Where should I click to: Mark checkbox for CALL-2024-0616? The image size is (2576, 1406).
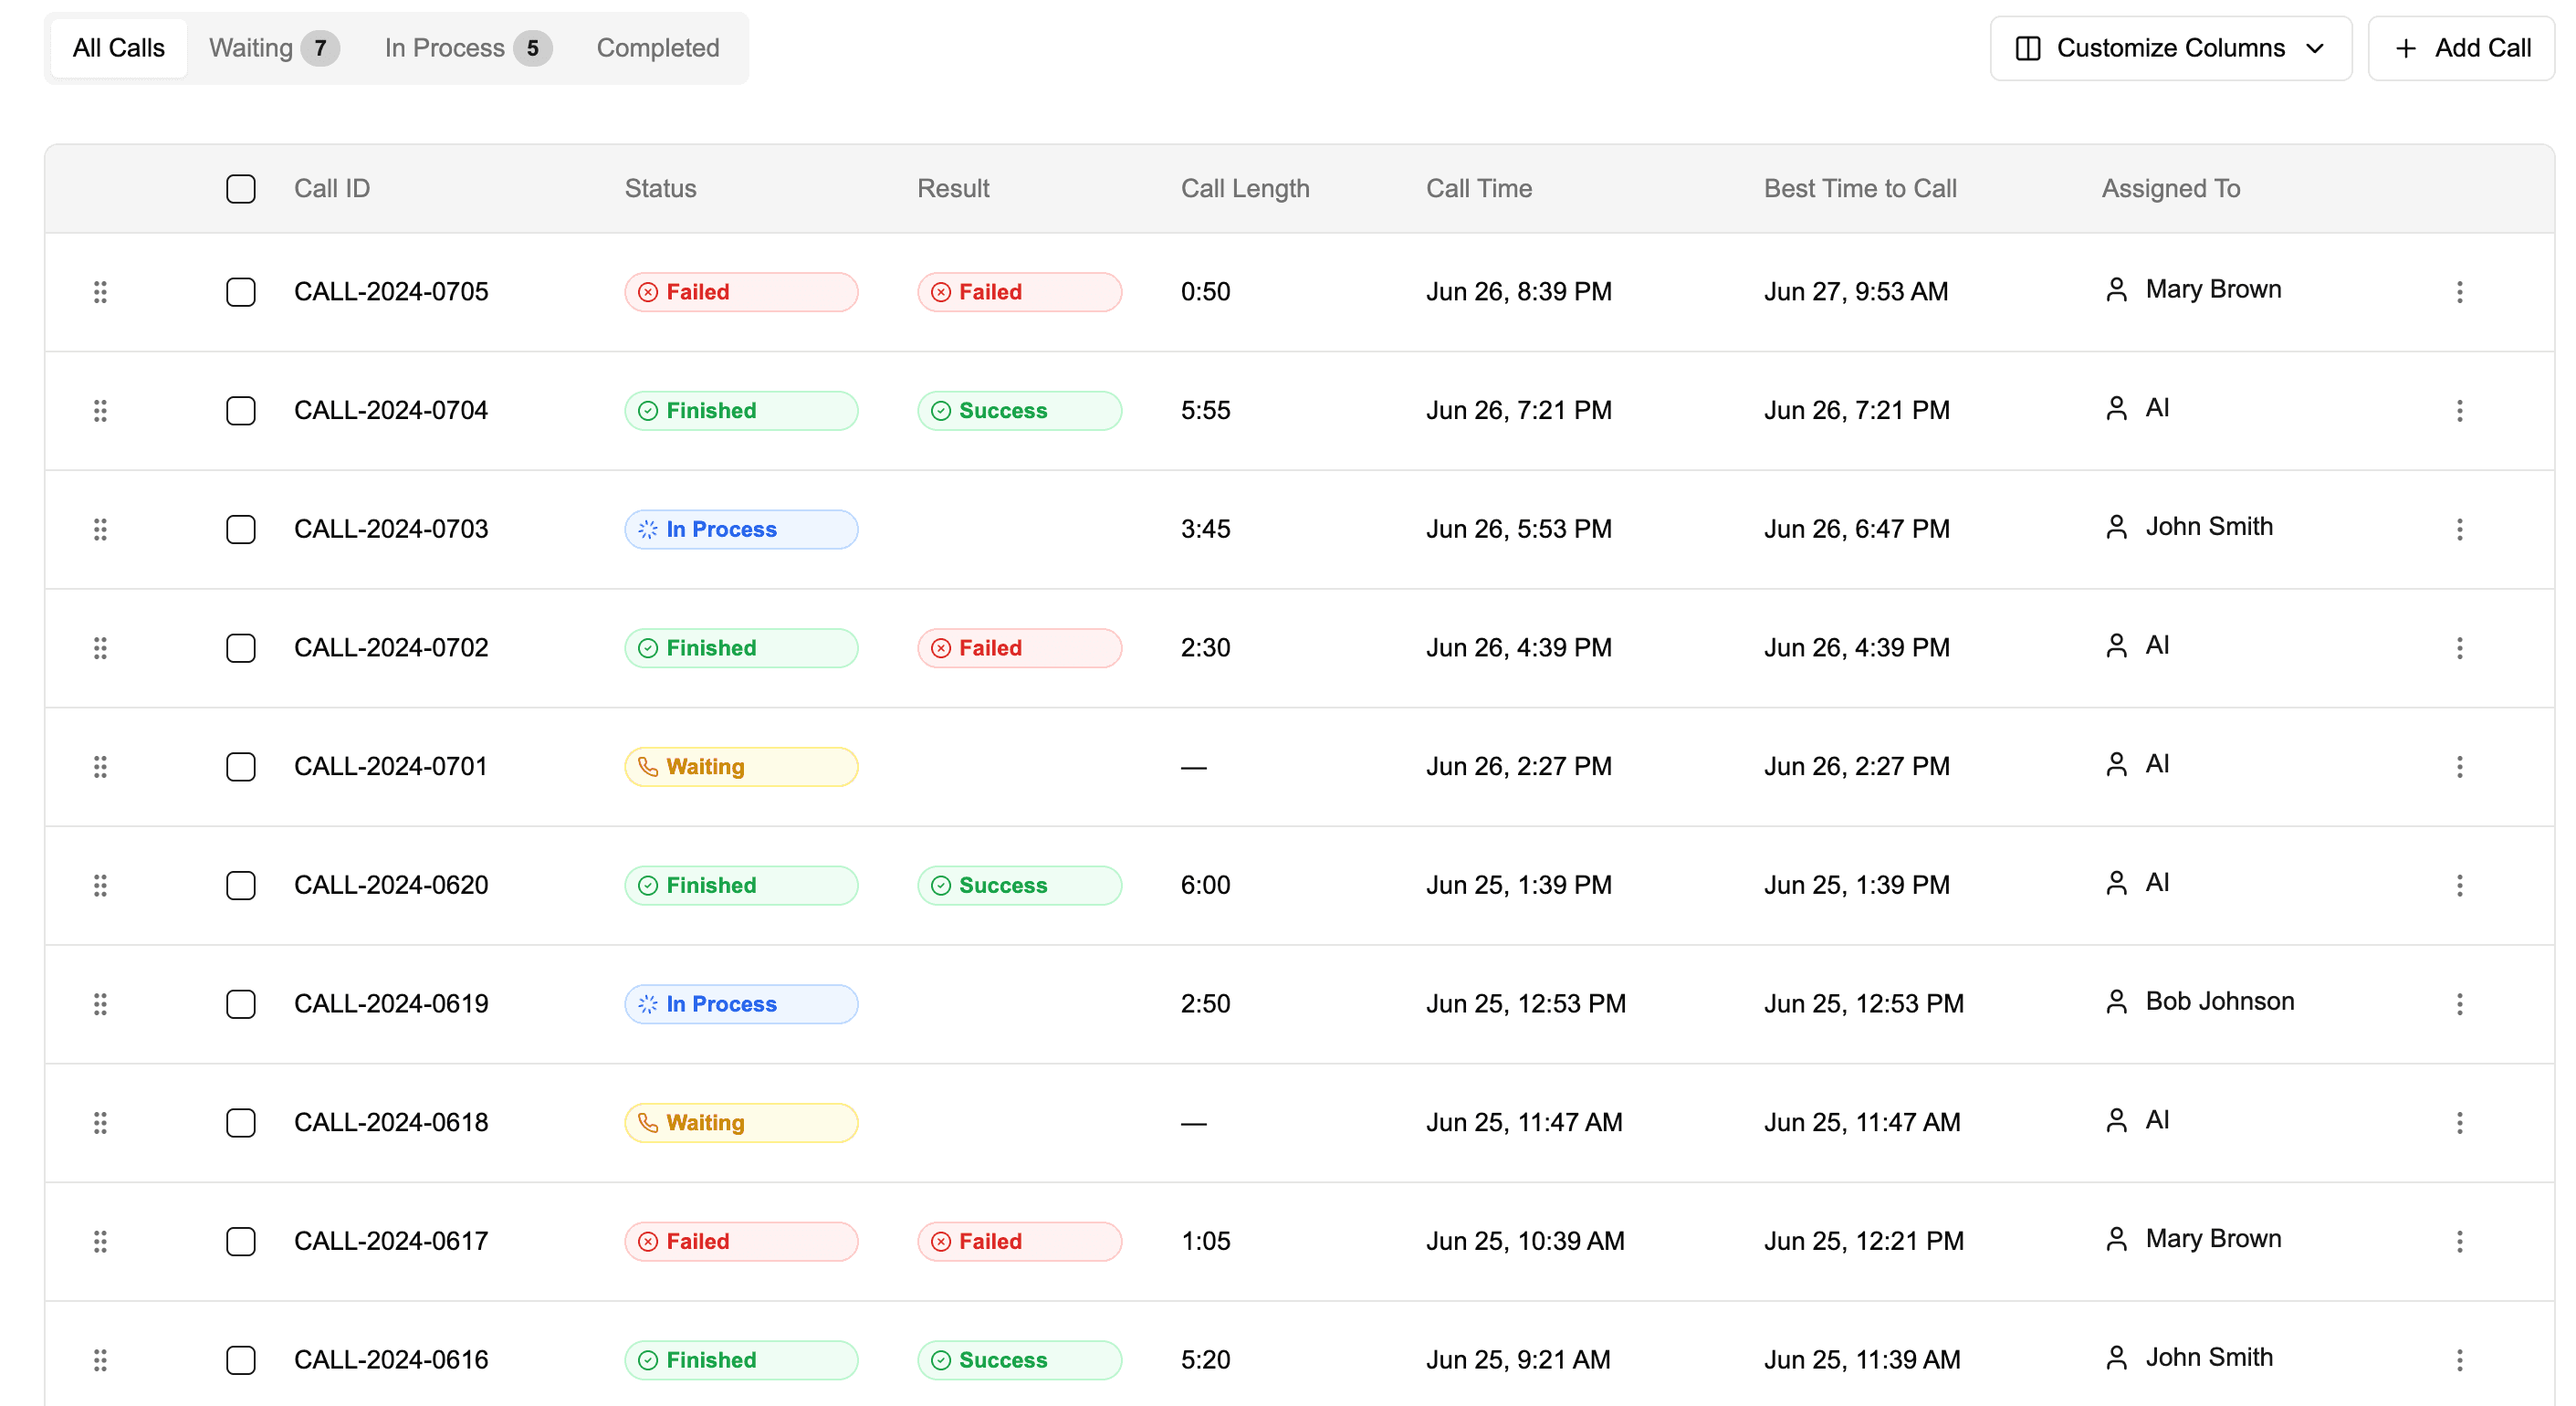pyautogui.click(x=241, y=1360)
